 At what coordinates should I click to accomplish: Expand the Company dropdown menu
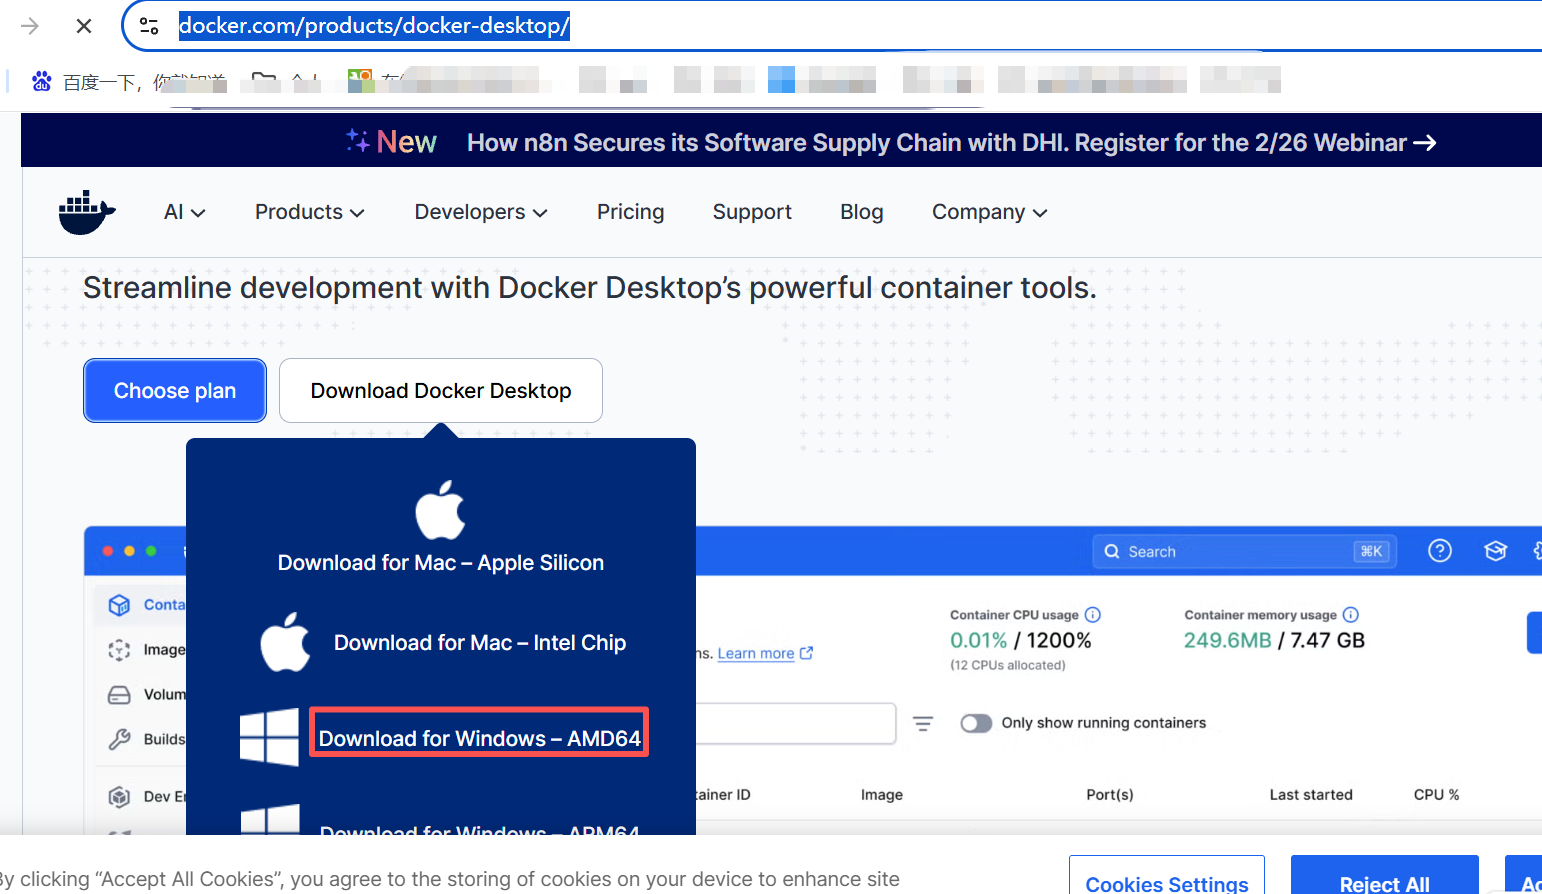(988, 212)
